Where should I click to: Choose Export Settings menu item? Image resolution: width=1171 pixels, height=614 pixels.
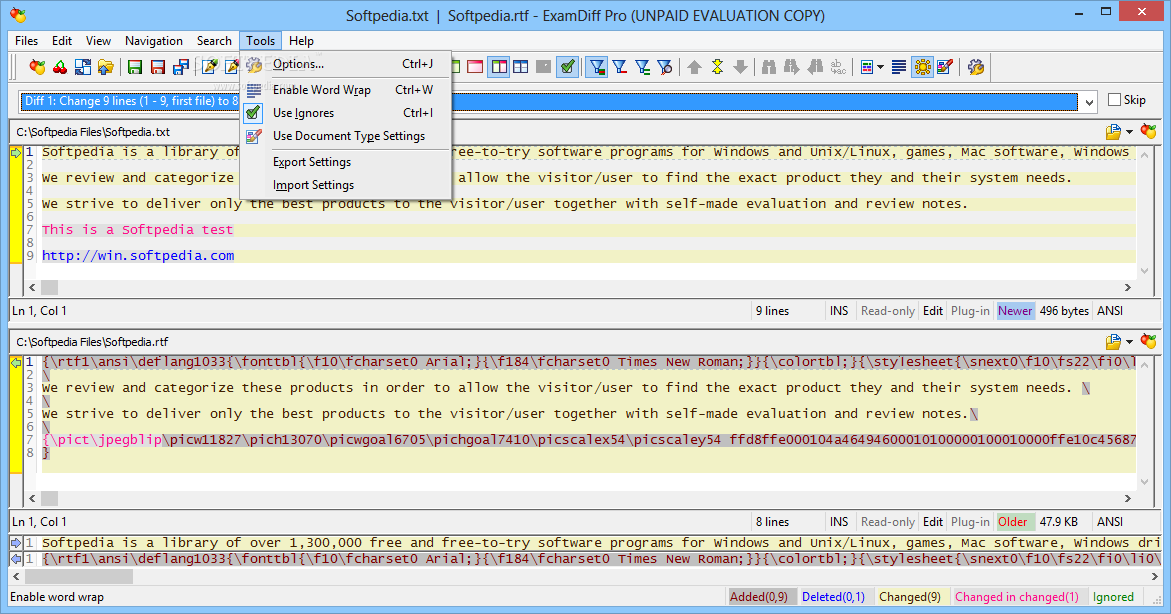[346, 162]
